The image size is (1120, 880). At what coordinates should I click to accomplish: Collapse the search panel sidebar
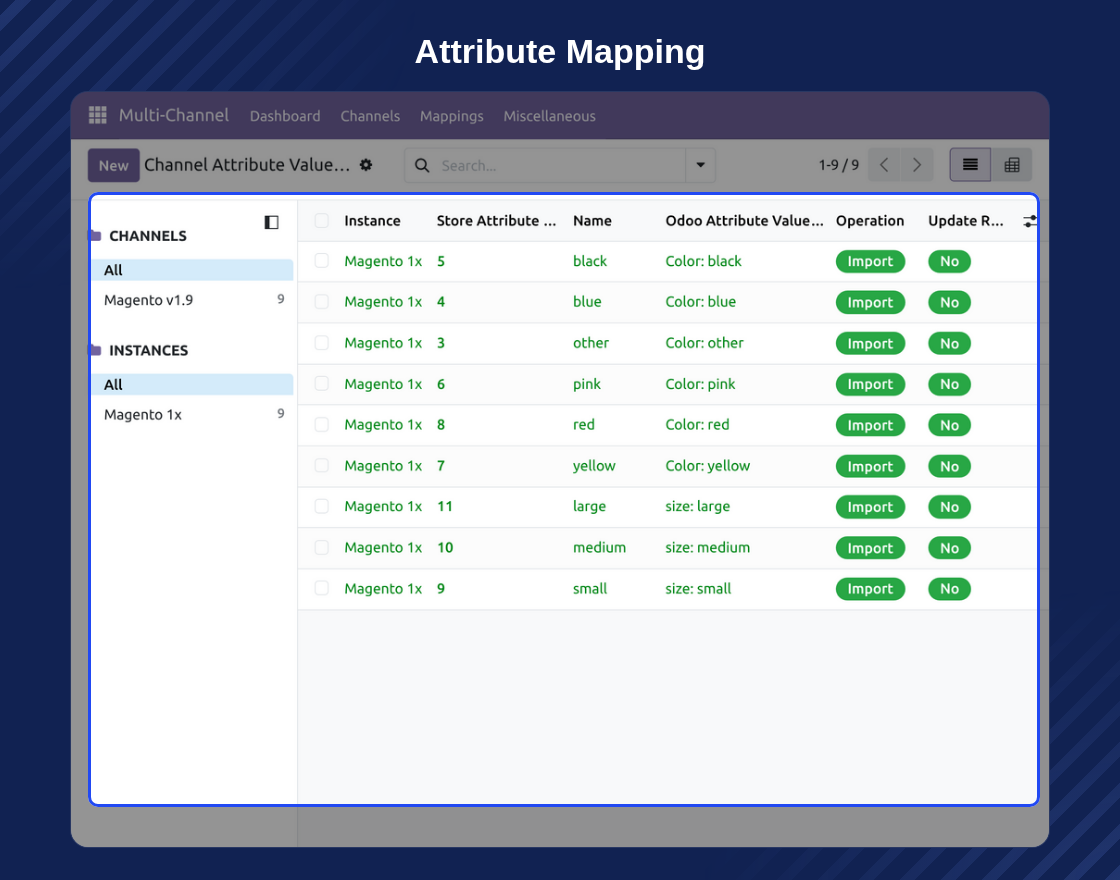point(271,222)
